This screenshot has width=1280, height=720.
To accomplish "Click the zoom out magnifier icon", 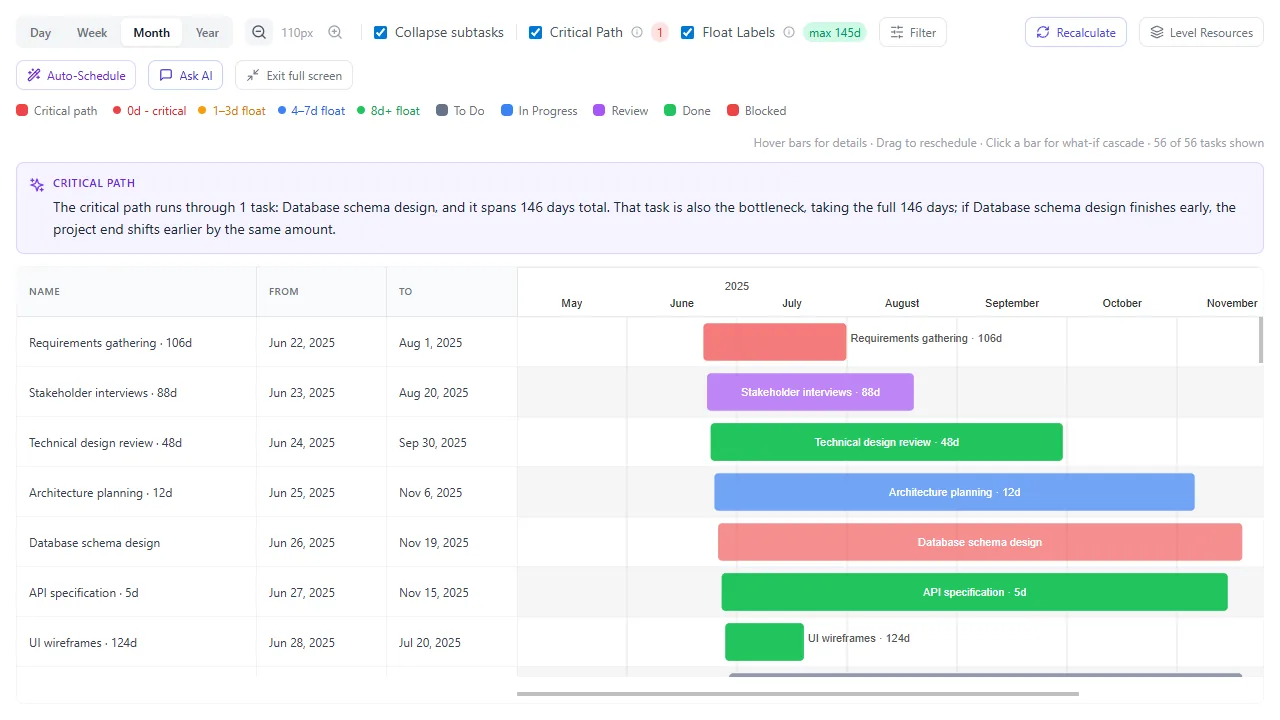I will (x=259, y=32).
